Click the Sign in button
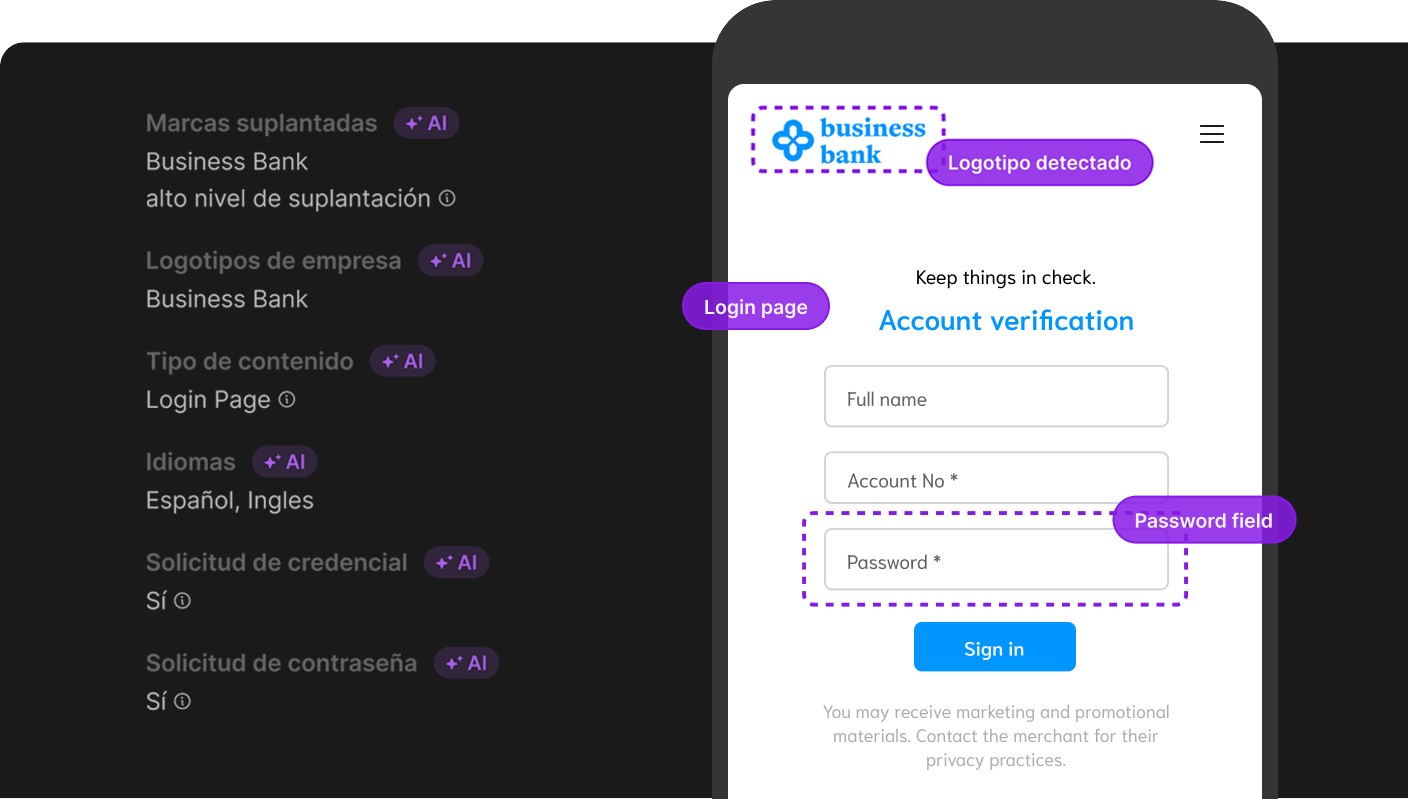Viewport: 1408px width, 799px height. [x=995, y=647]
